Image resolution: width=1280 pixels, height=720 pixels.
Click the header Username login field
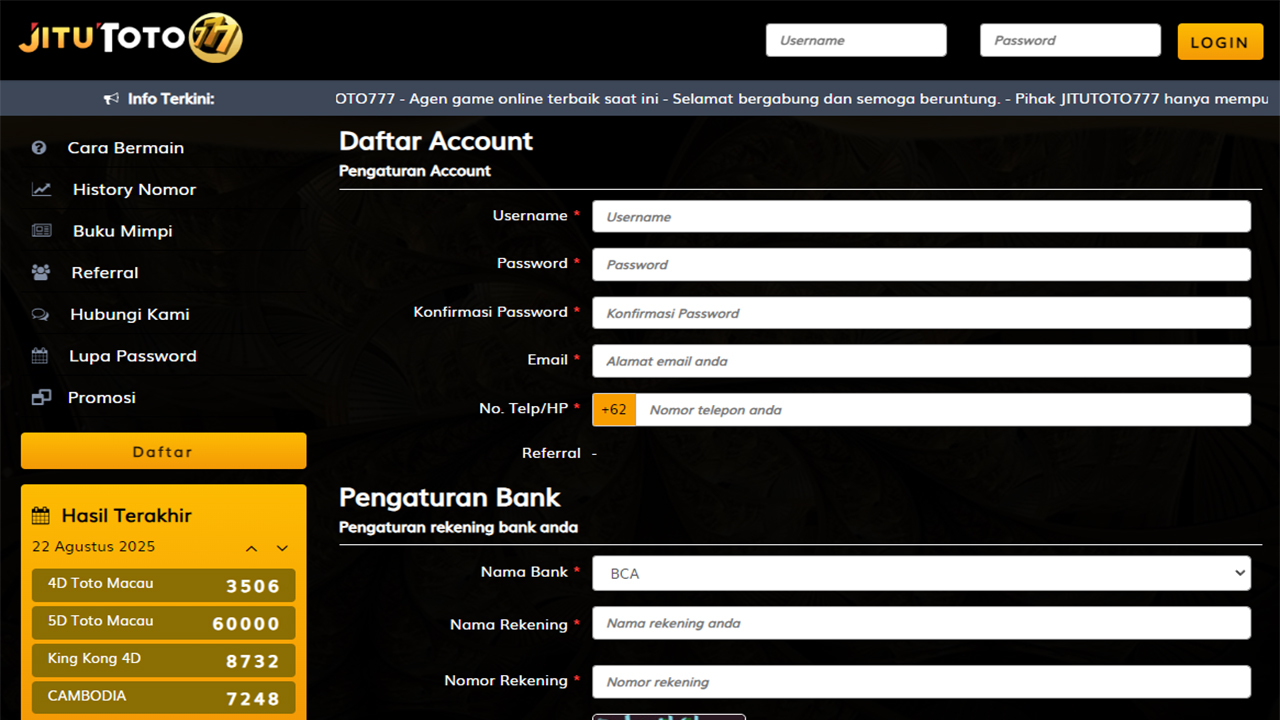[856, 41]
